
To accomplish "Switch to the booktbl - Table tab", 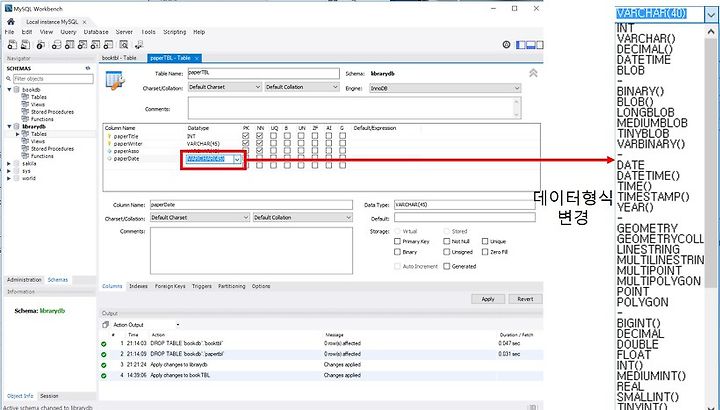I will (119, 58).
